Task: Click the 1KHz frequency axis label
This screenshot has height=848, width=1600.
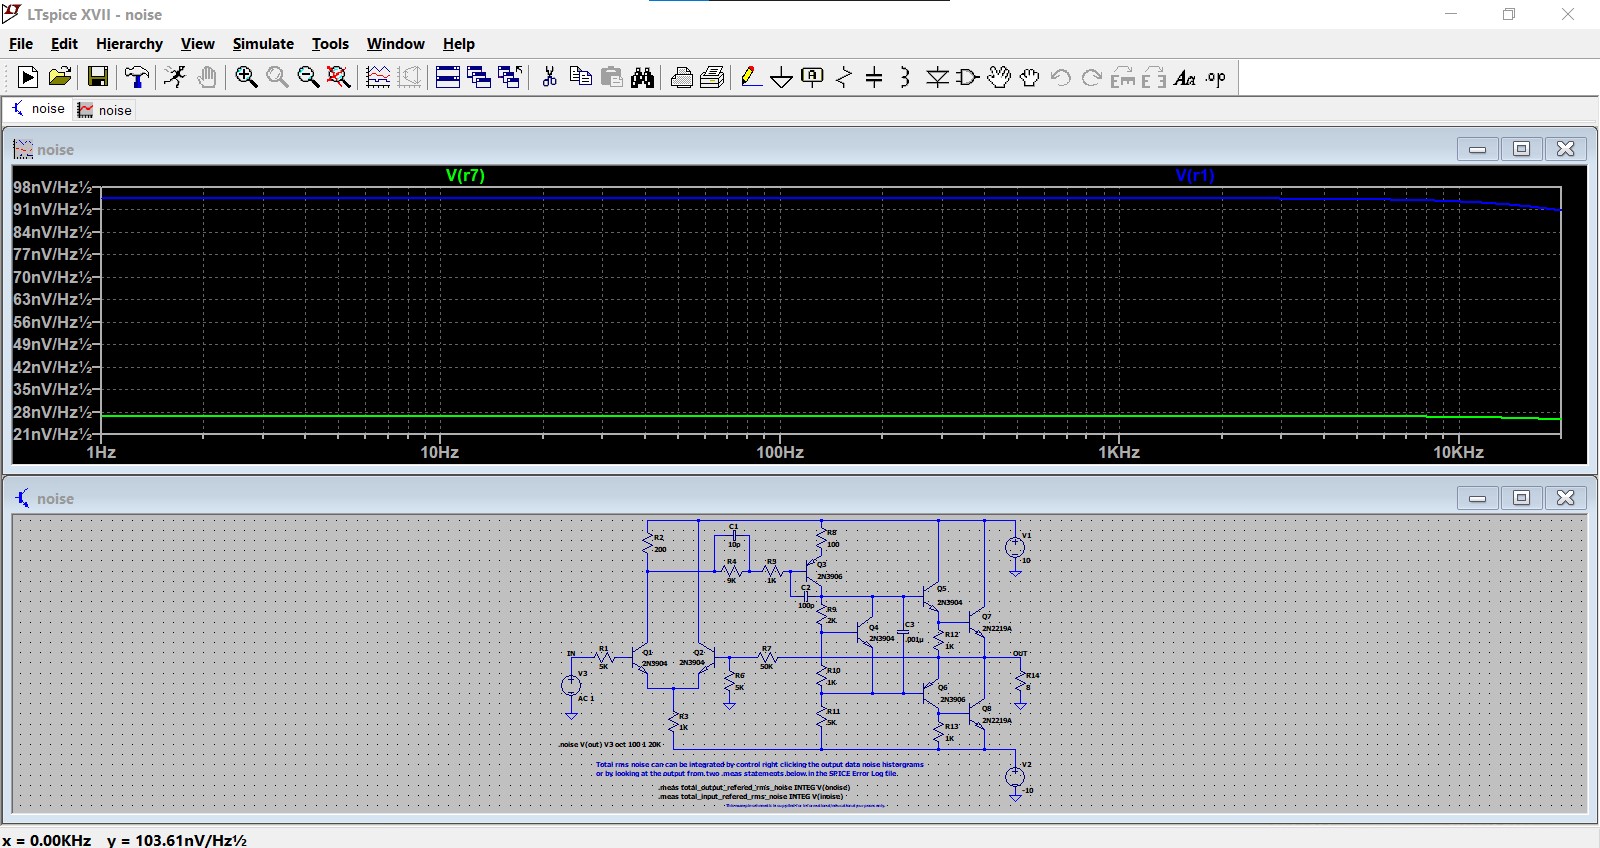Action: (1119, 452)
